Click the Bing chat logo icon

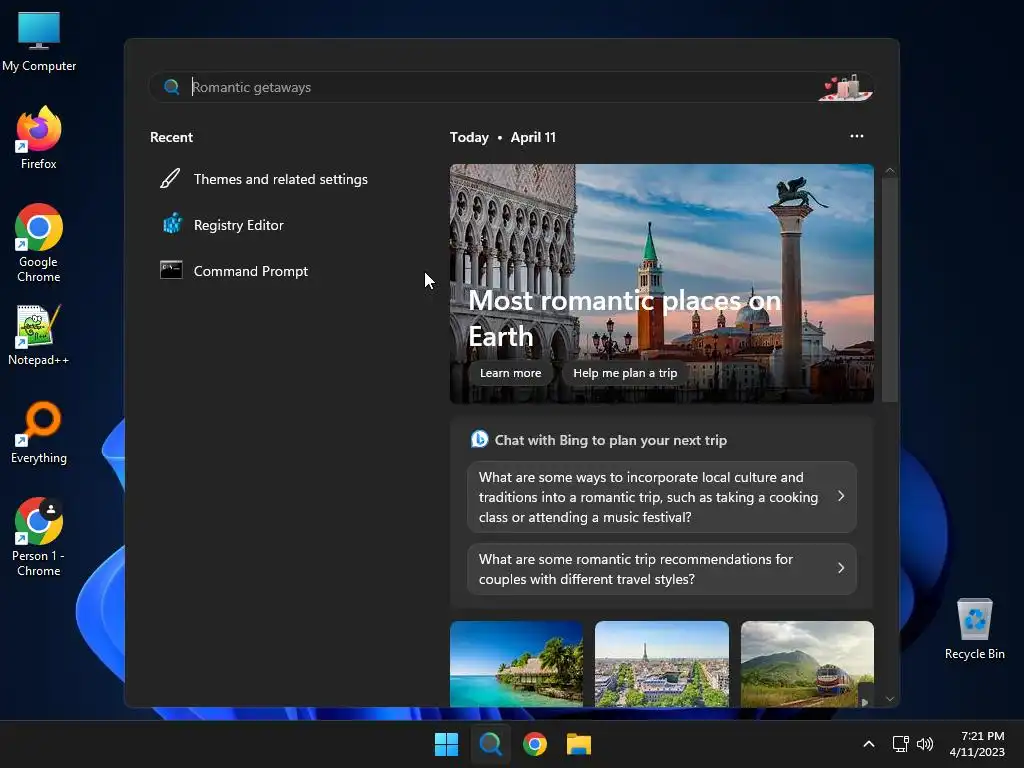point(479,440)
